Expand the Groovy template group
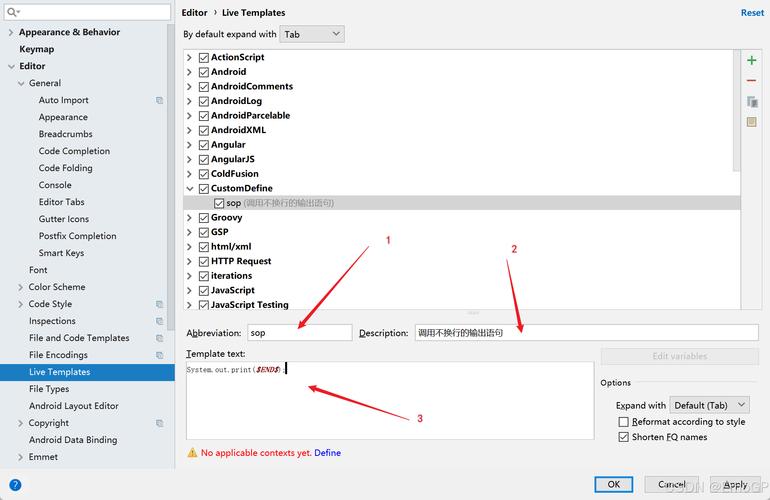 190,218
